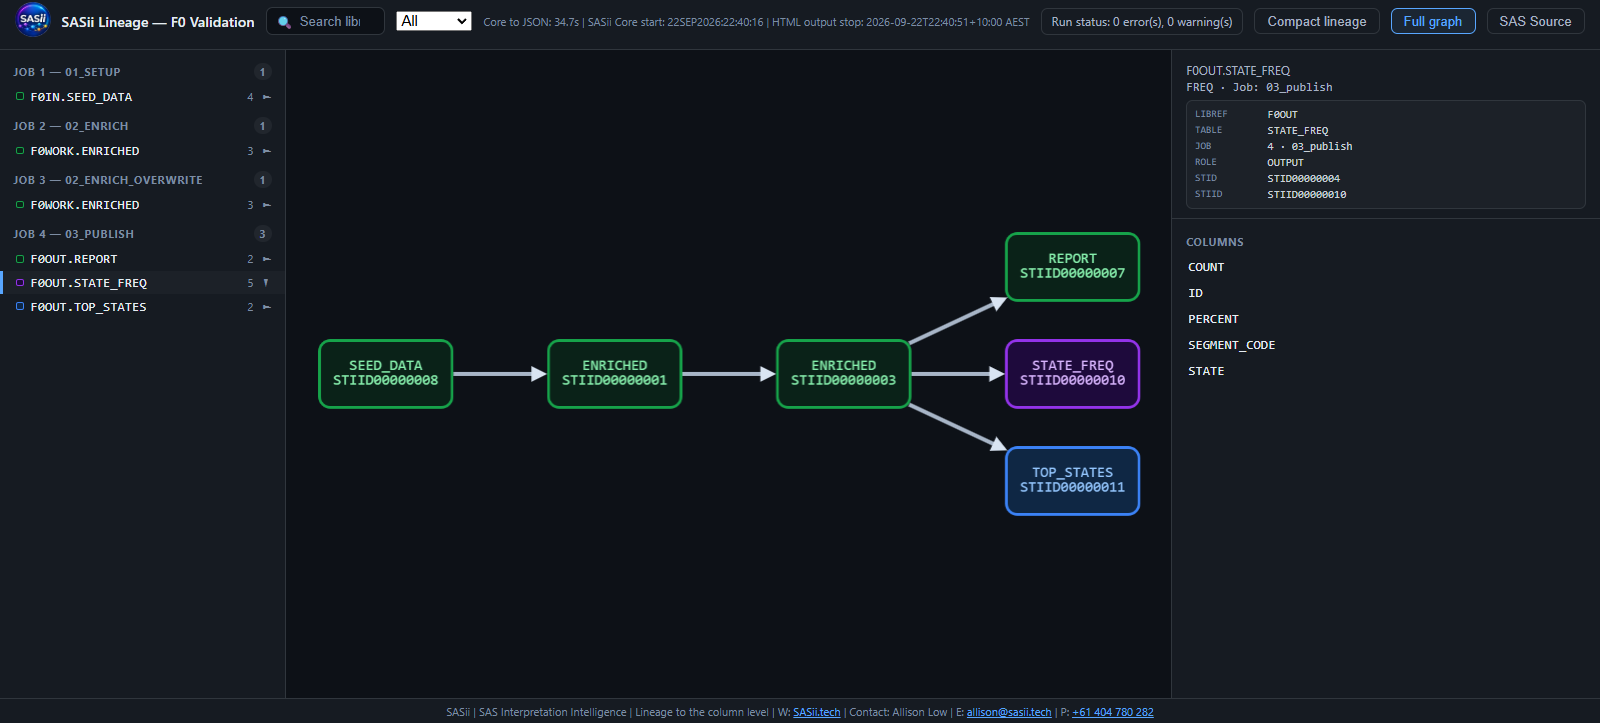Select the TOP_STATES STIID00000011 graph node

click(x=1073, y=481)
